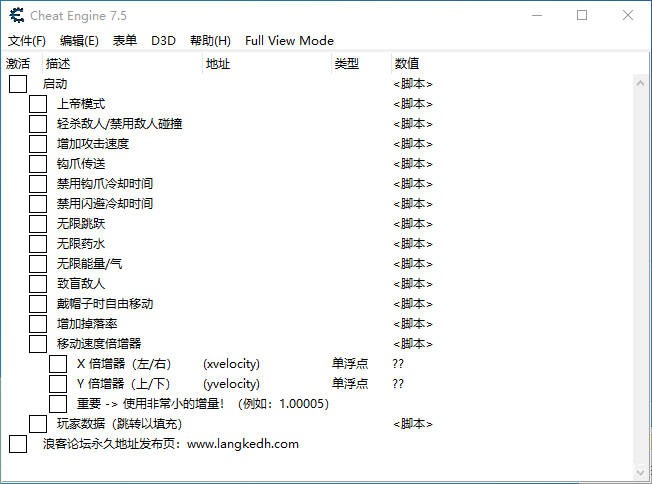Maximize the Cheat Engine window
This screenshot has height=484, width=652.
[582, 15]
